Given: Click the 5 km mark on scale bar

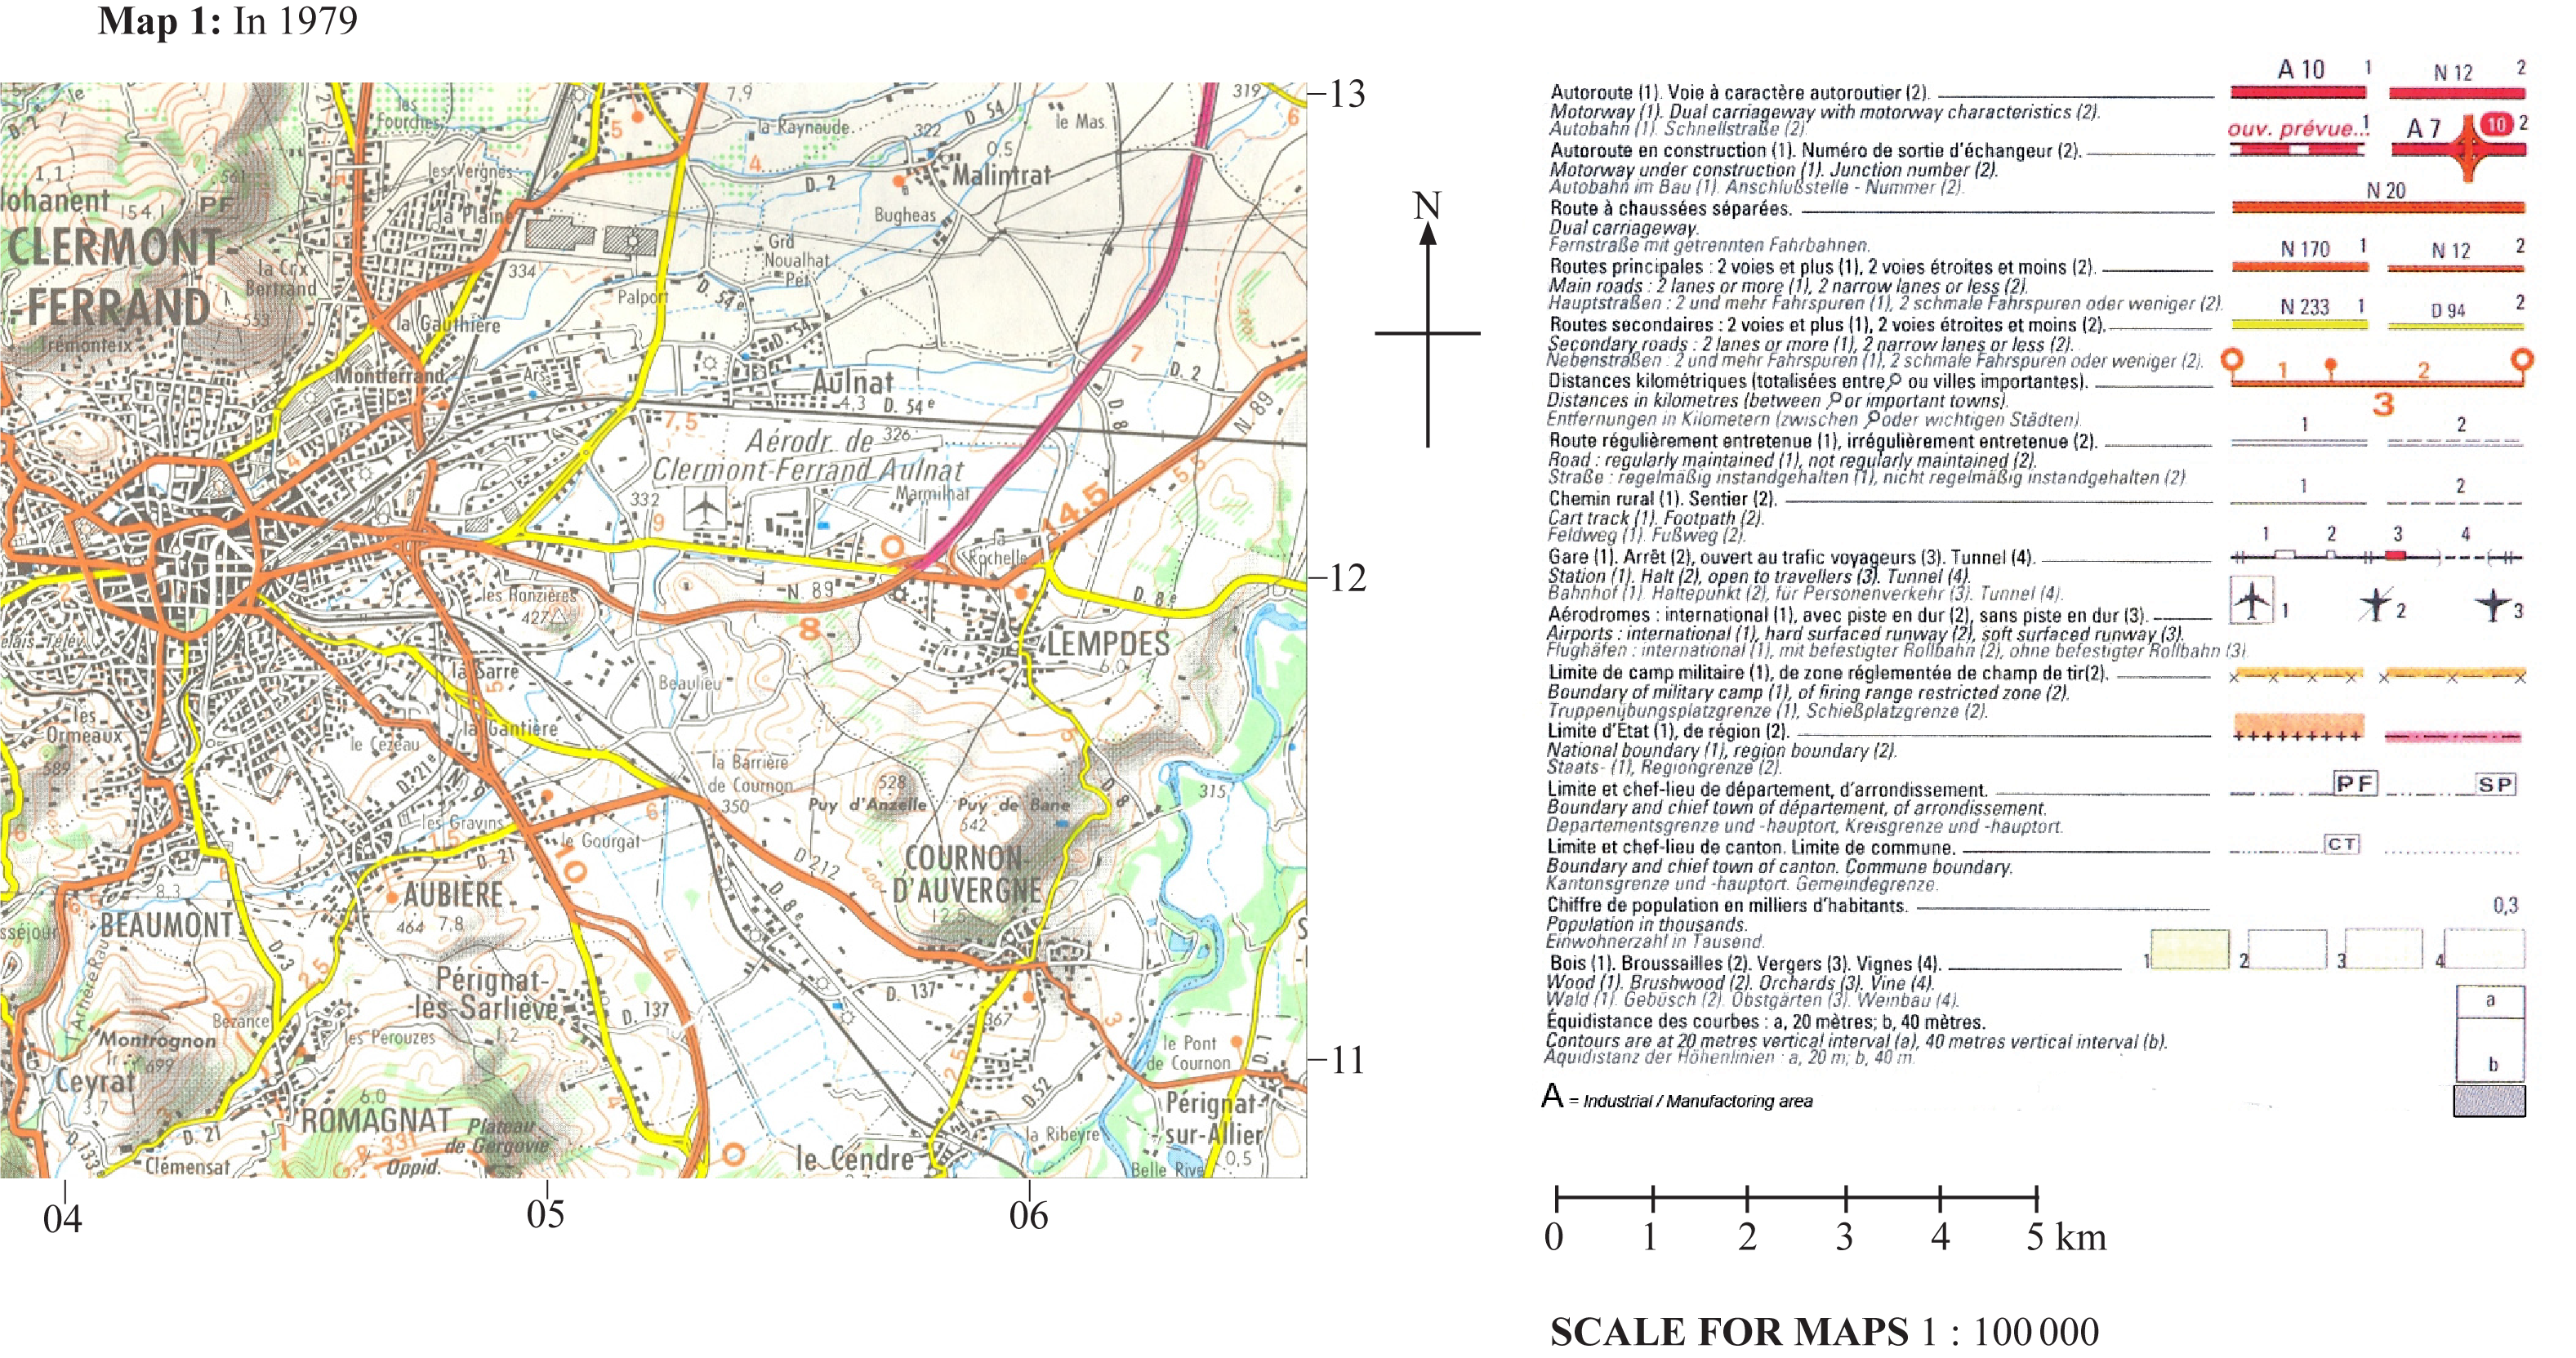Looking at the screenshot, I should [2036, 1237].
